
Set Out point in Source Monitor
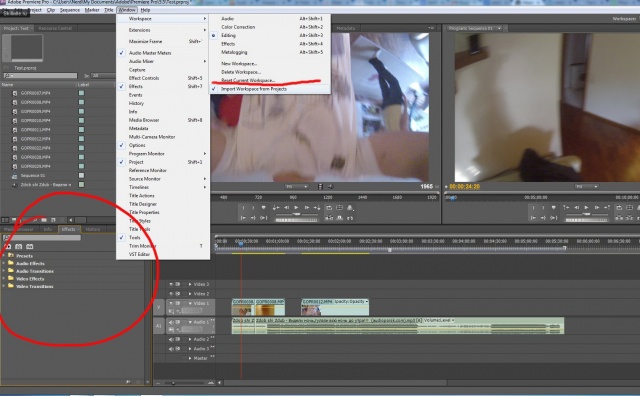(x=253, y=208)
